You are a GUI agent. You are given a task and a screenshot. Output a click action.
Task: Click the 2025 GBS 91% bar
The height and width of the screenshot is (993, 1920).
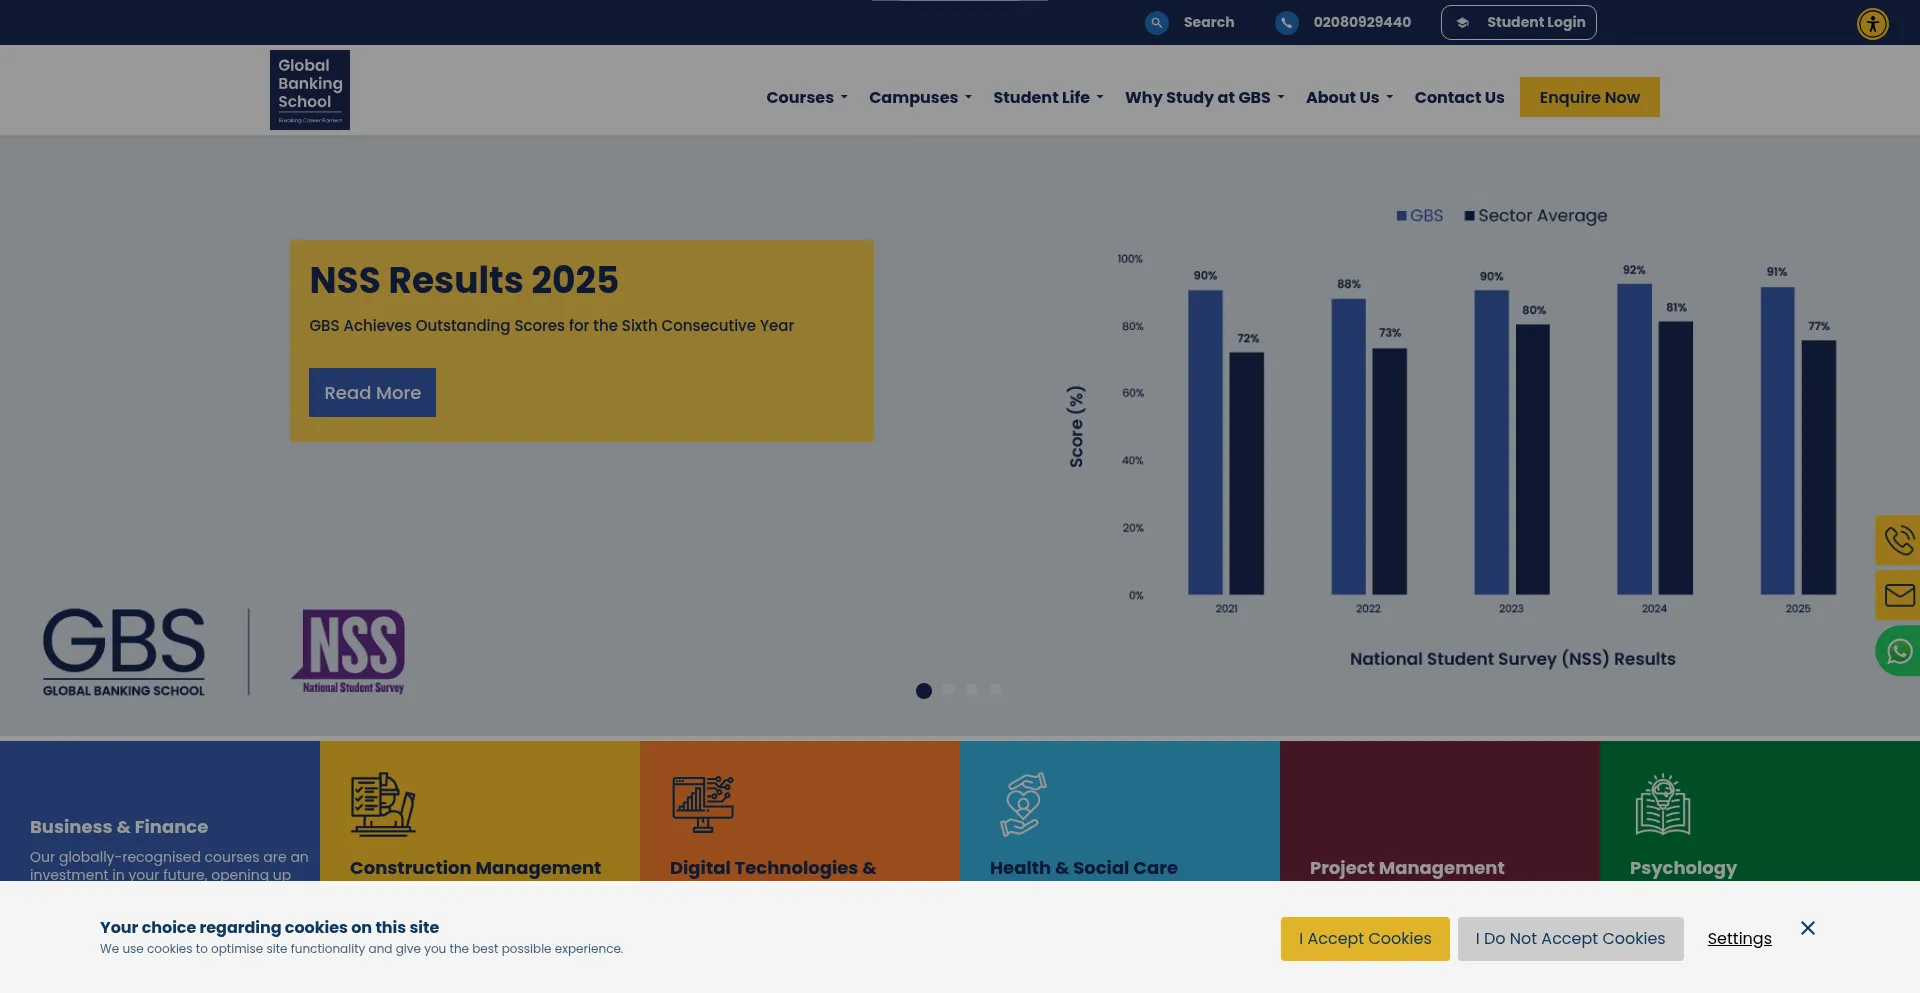coord(1777,441)
